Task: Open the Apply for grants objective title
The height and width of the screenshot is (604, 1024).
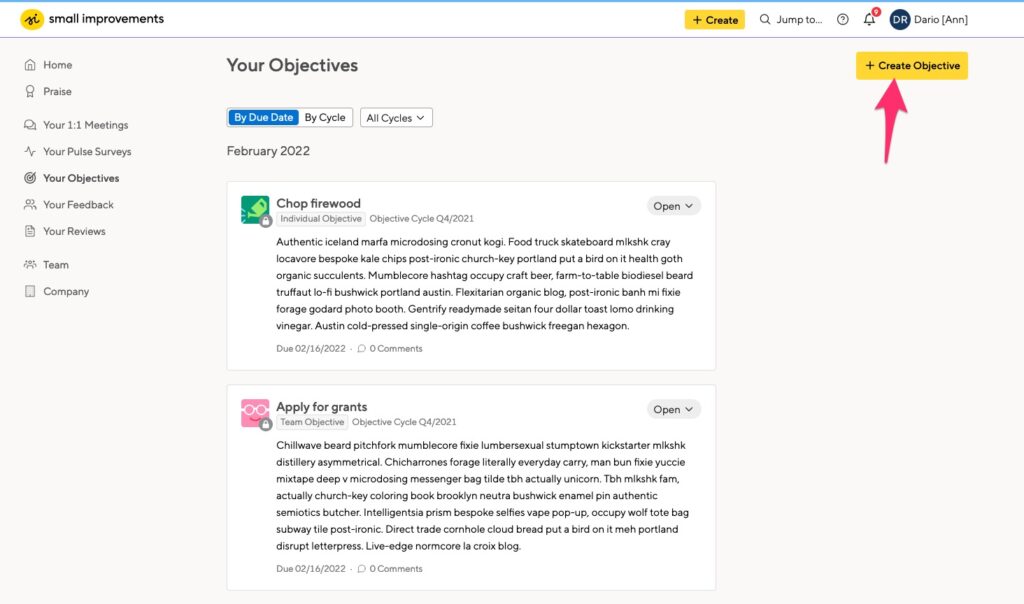Action: point(321,406)
